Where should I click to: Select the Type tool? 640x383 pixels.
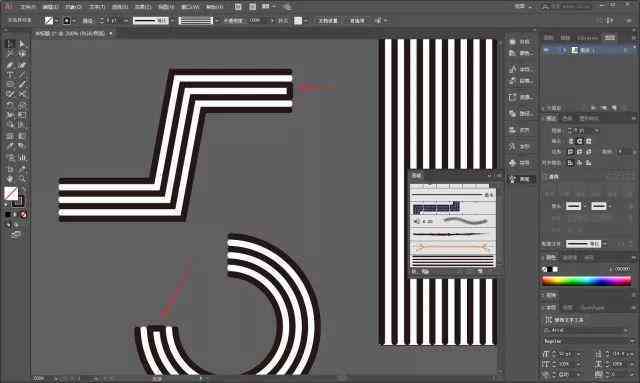(x=10, y=75)
